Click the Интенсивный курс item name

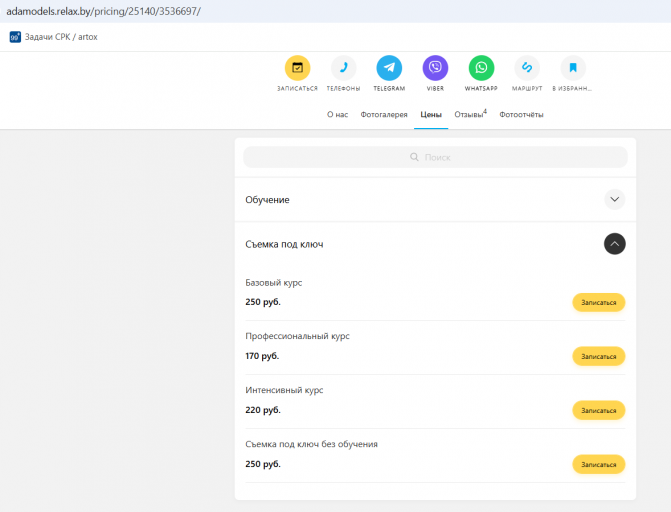pos(284,390)
